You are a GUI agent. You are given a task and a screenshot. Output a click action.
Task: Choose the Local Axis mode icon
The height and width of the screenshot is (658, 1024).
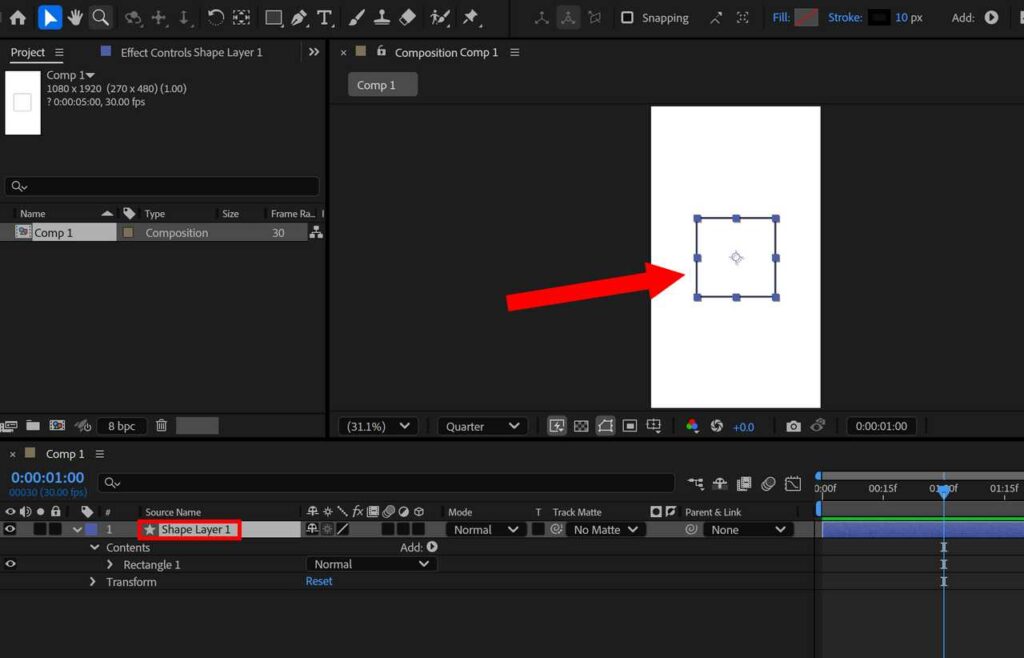541,18
